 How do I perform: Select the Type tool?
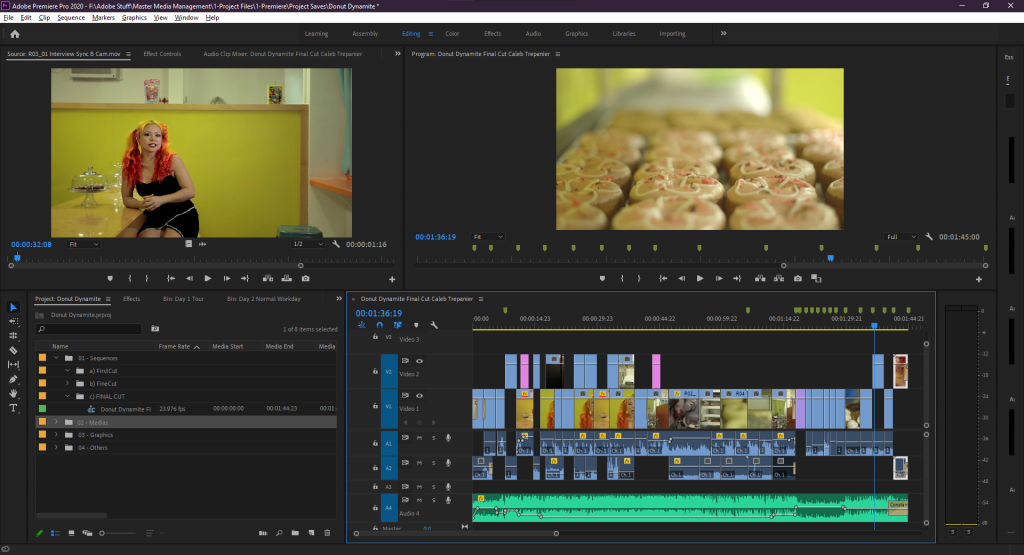14,408
